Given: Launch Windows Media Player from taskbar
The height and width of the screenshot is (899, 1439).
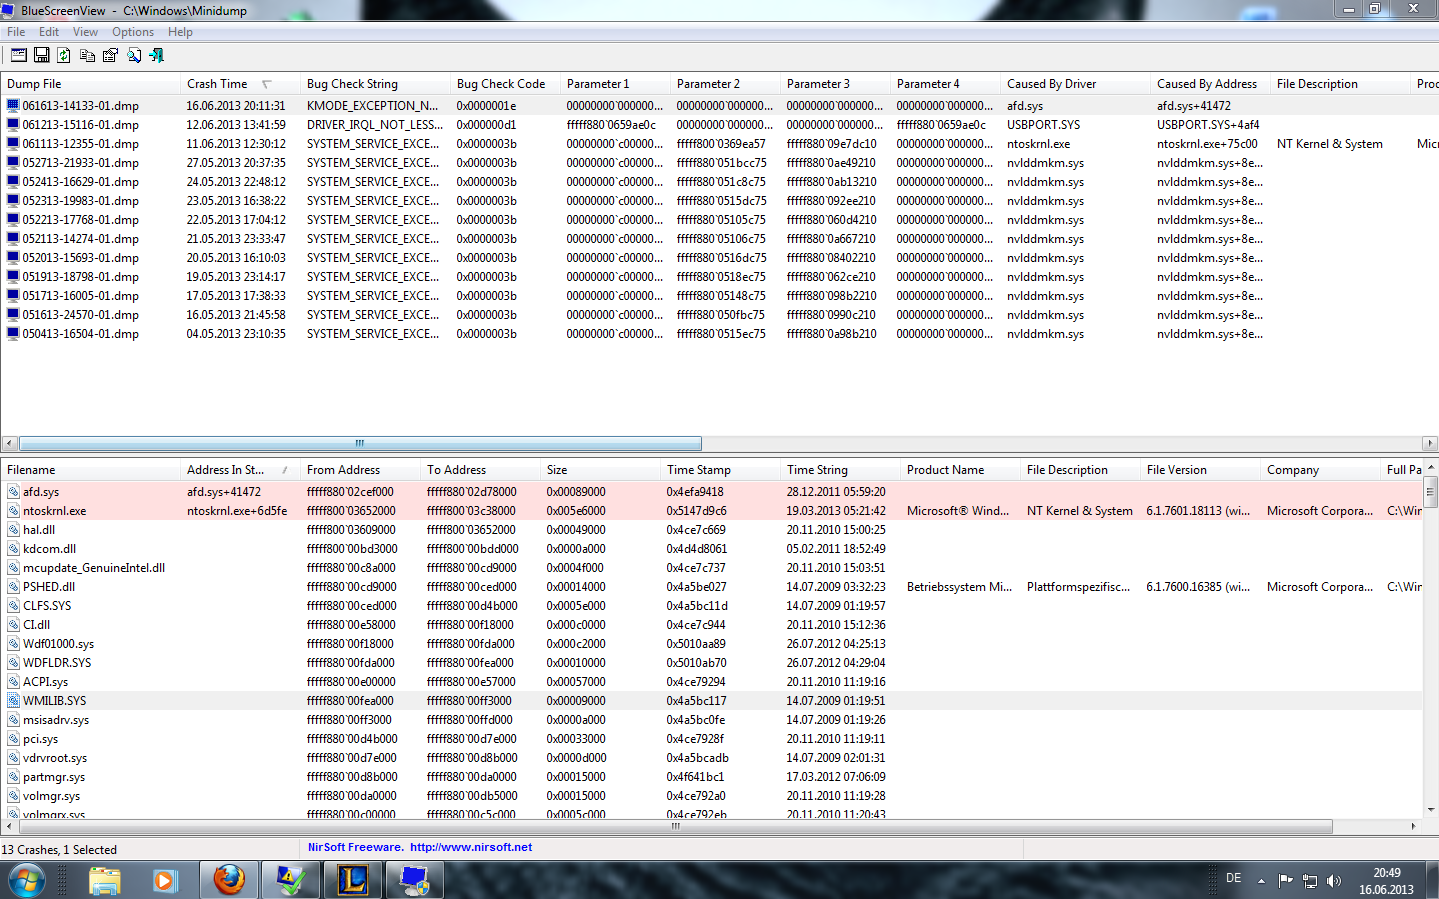Looking at the screenshot, I should [165, 880].
